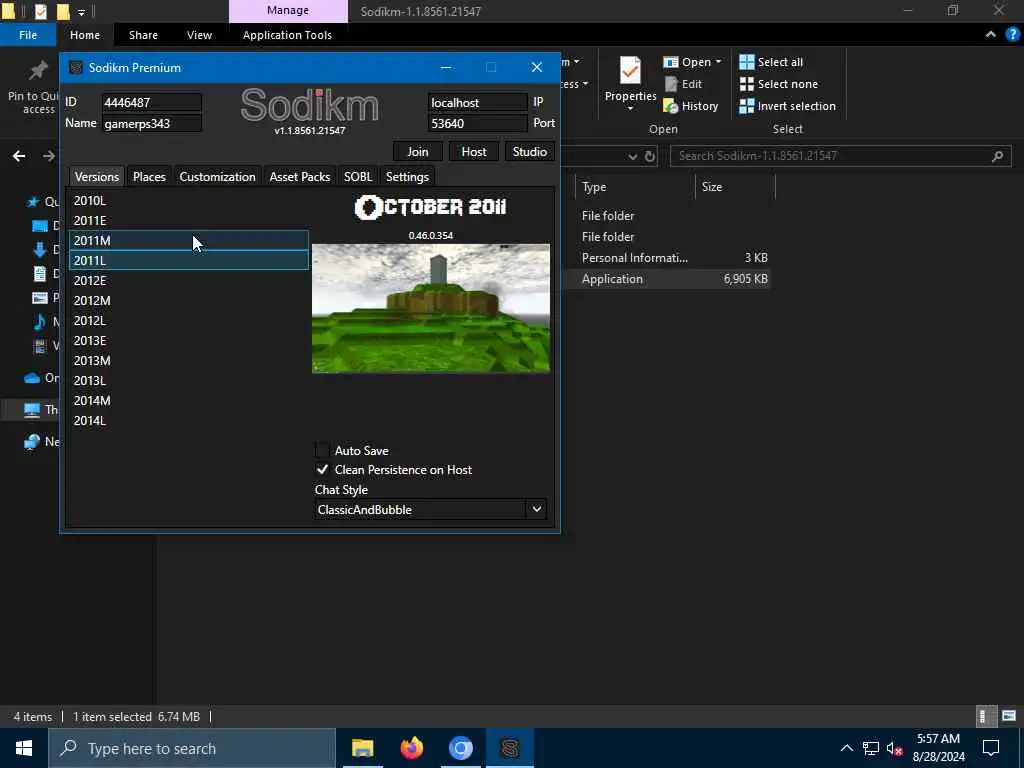Open Firefox from the taskbar

pos(411,748)
